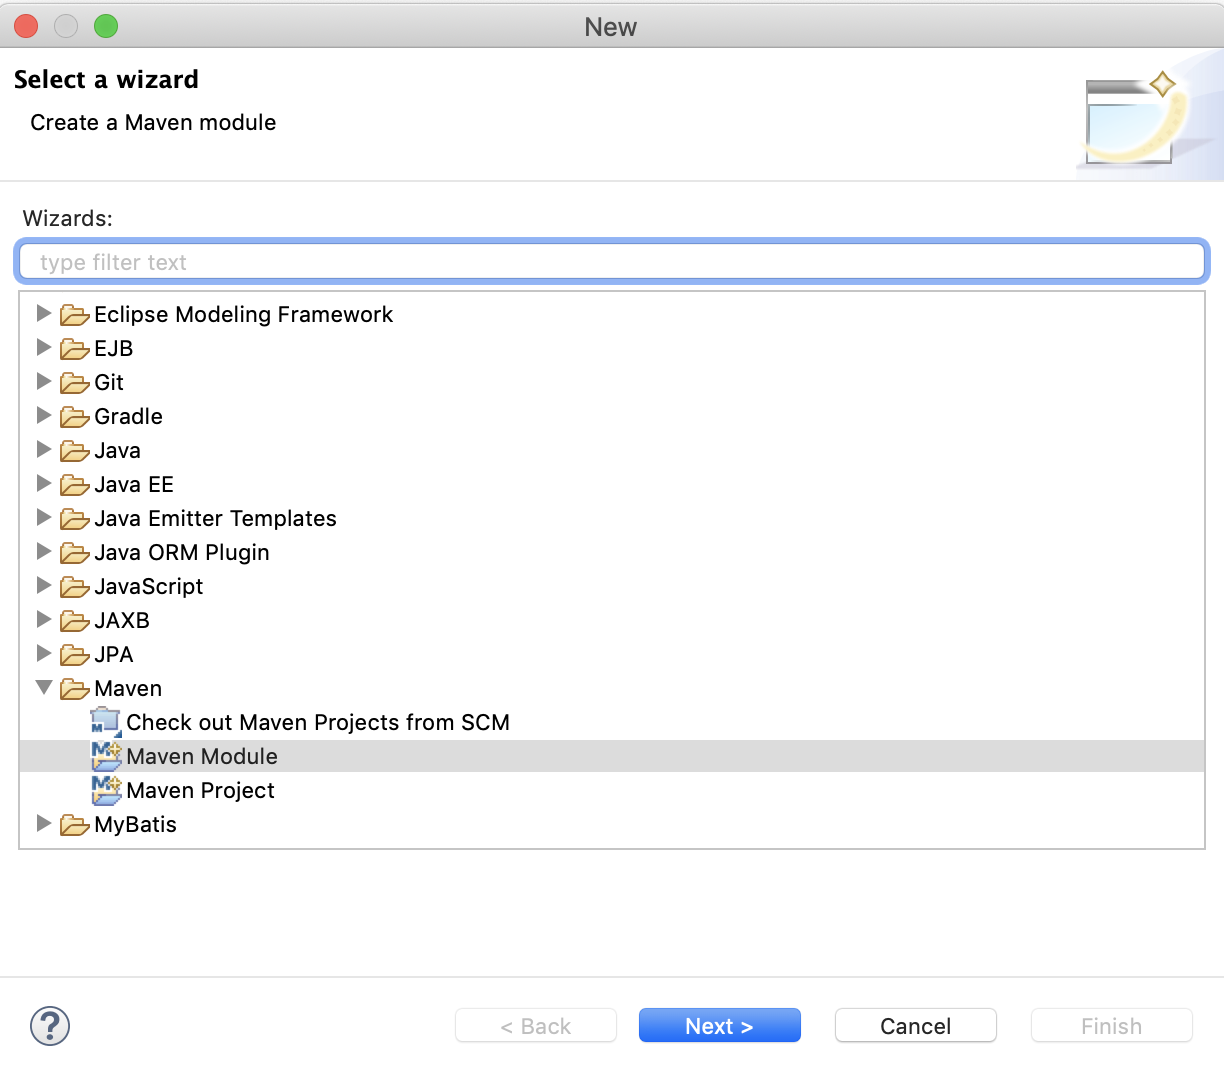Image resolution: width=1224 pixels, height=1070 pixels.
Task: Expand the JPA category arrow
Action: tap(43, 654)
